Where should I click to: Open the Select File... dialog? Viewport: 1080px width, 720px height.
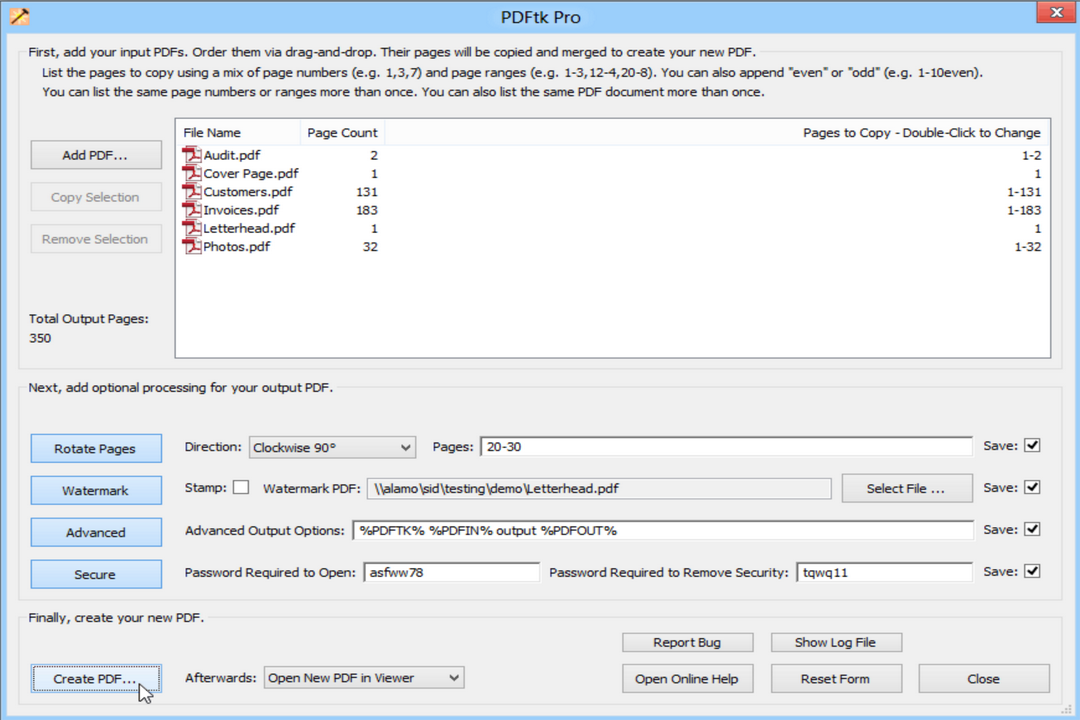(906, 488)
